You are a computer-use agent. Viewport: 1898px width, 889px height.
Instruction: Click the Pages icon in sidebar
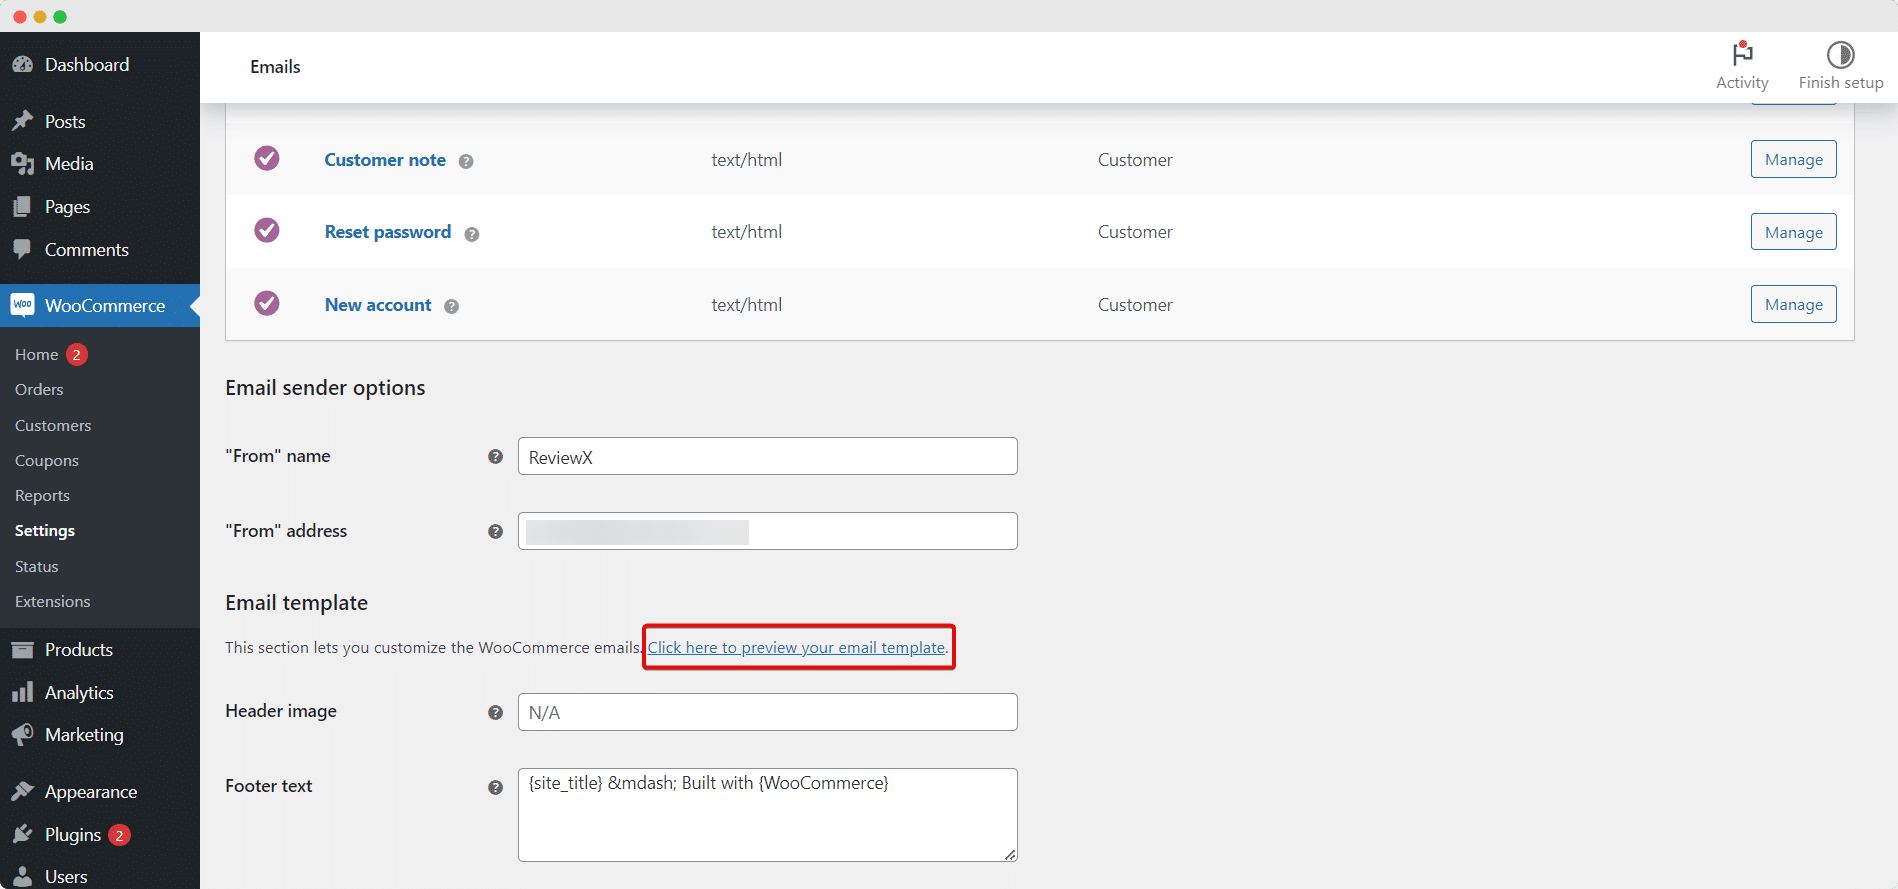click(22, 207)
